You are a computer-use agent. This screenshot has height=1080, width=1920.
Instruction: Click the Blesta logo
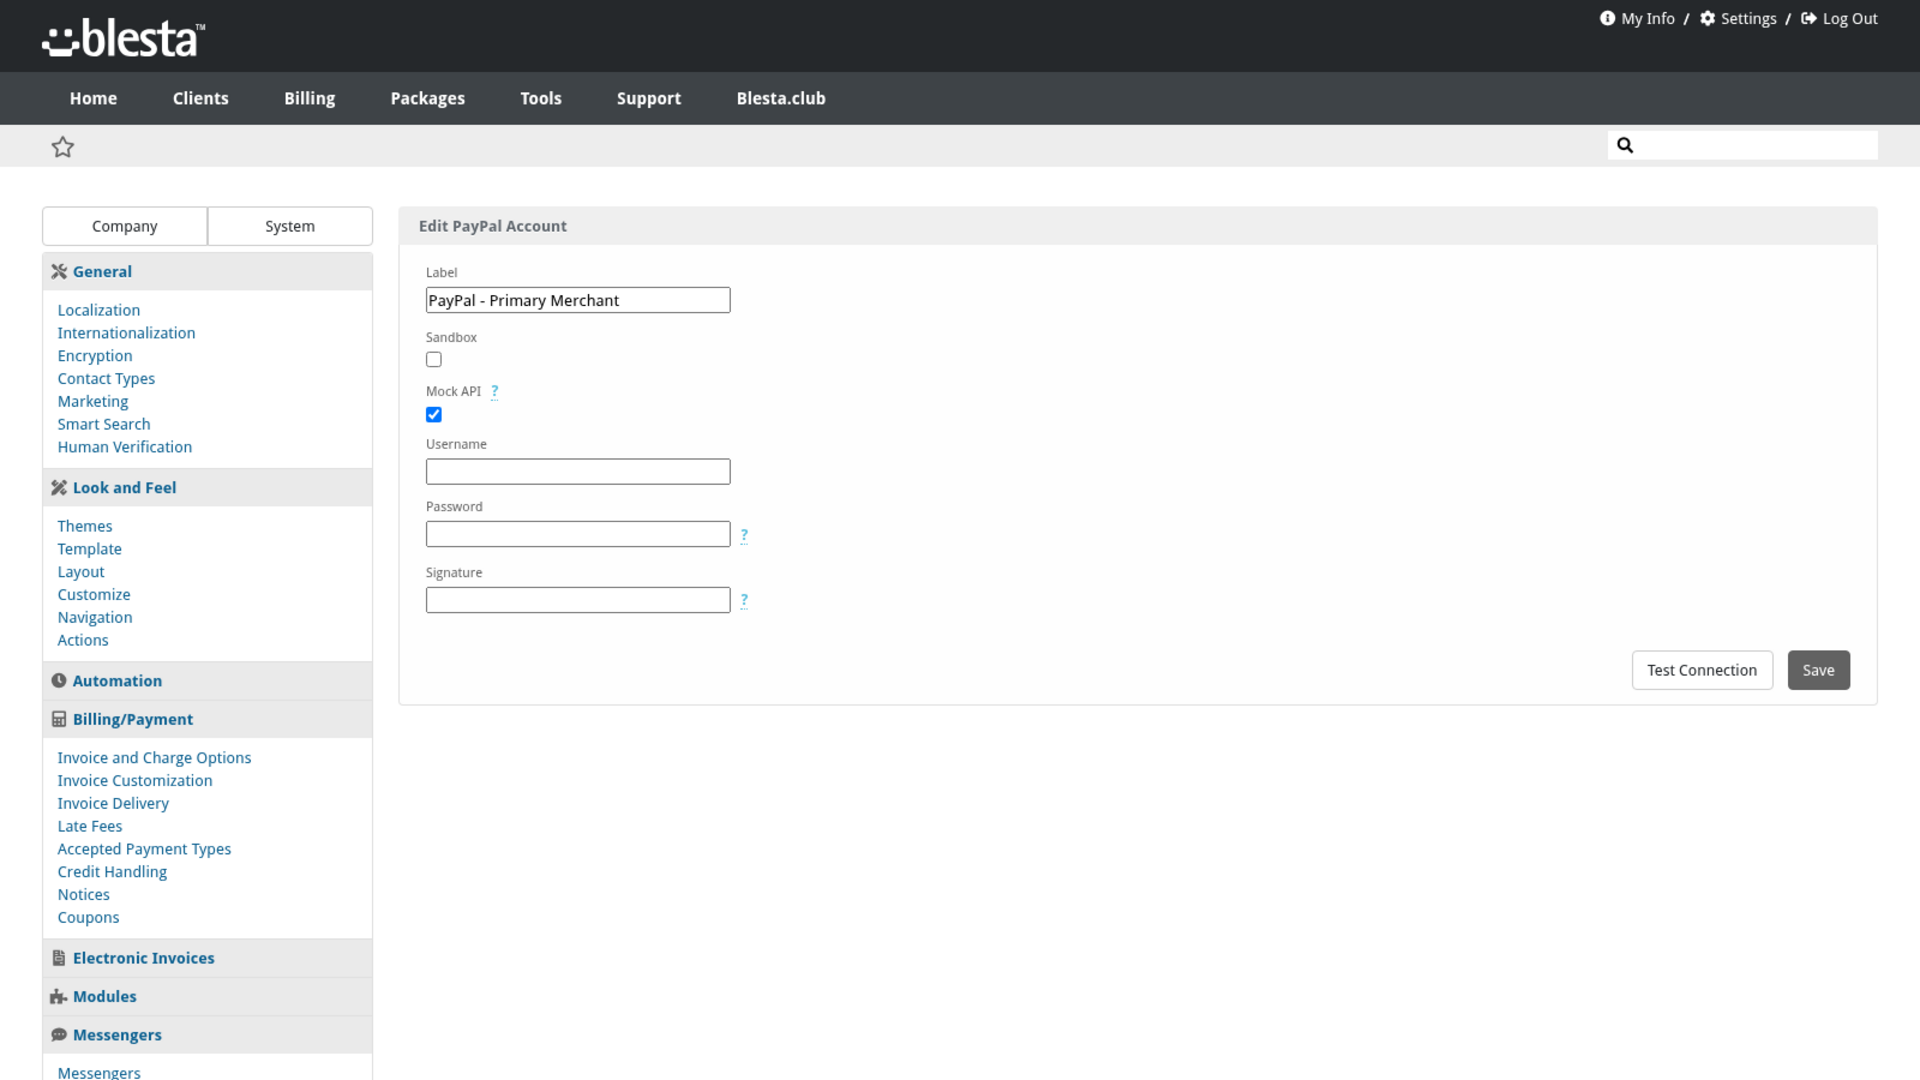pos(123,39)
